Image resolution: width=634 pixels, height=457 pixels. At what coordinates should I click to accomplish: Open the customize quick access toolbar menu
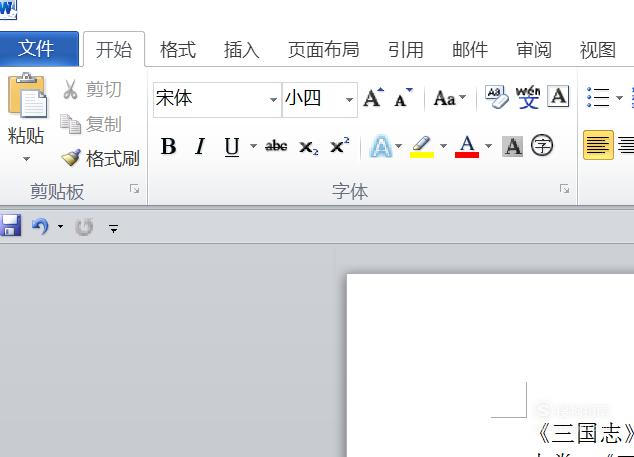(114, 229)
